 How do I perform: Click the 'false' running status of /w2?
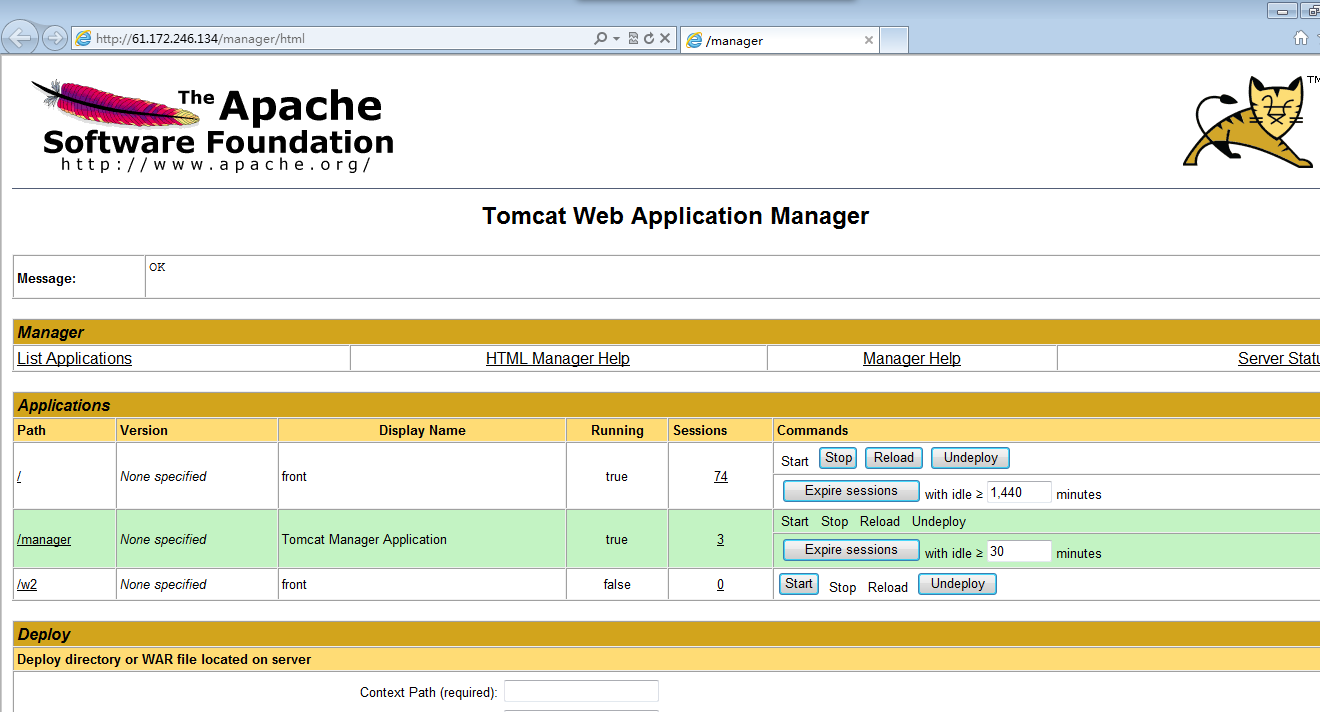coord(617,584)
